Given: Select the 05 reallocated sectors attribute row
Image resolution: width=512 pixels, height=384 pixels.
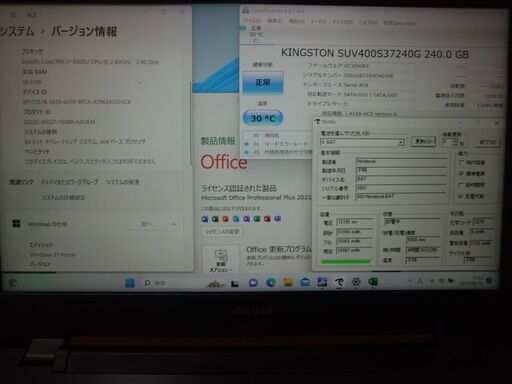Looking at the screenshot, I should [x=278, y=152].
